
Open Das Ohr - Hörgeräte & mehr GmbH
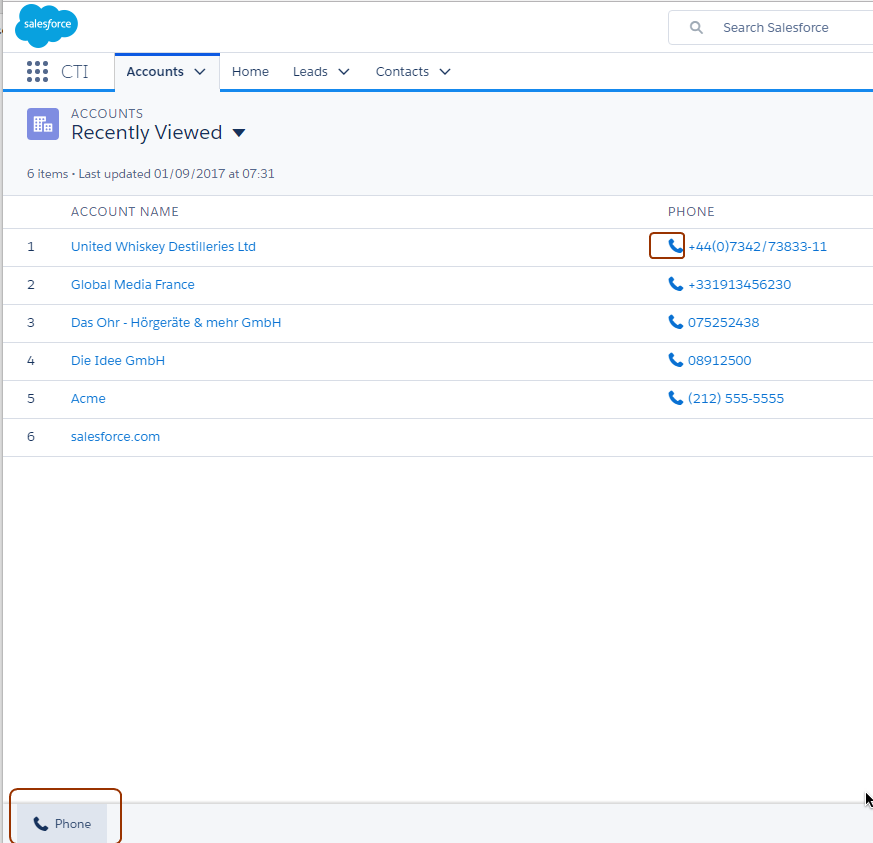point(176,322)
